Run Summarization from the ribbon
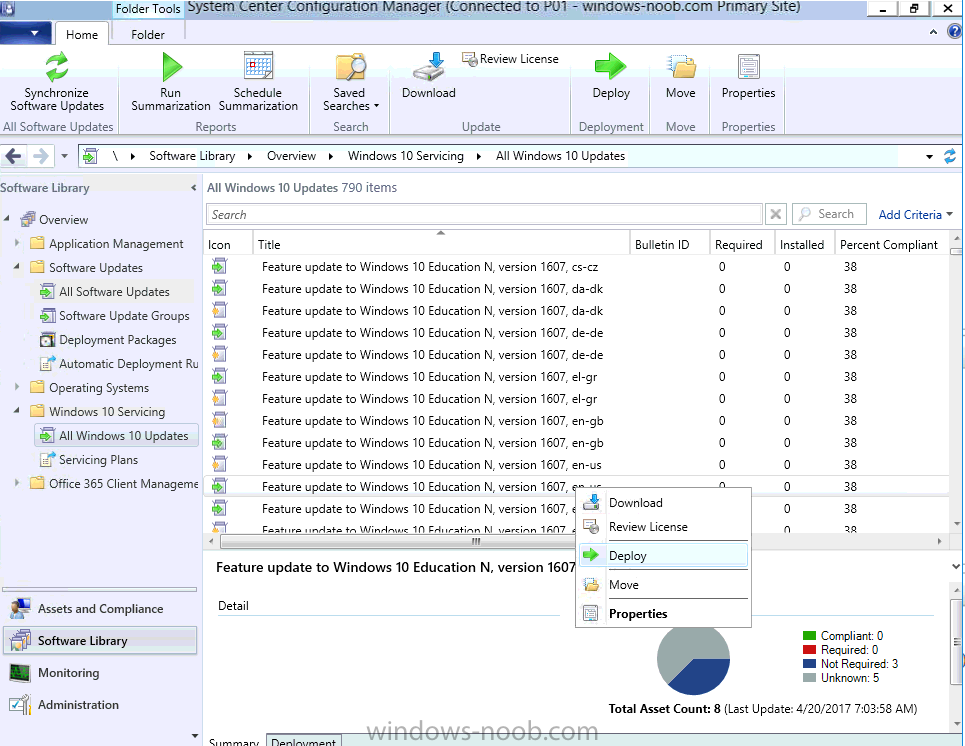This screenshot has width=965, height=746. (171, 83)
